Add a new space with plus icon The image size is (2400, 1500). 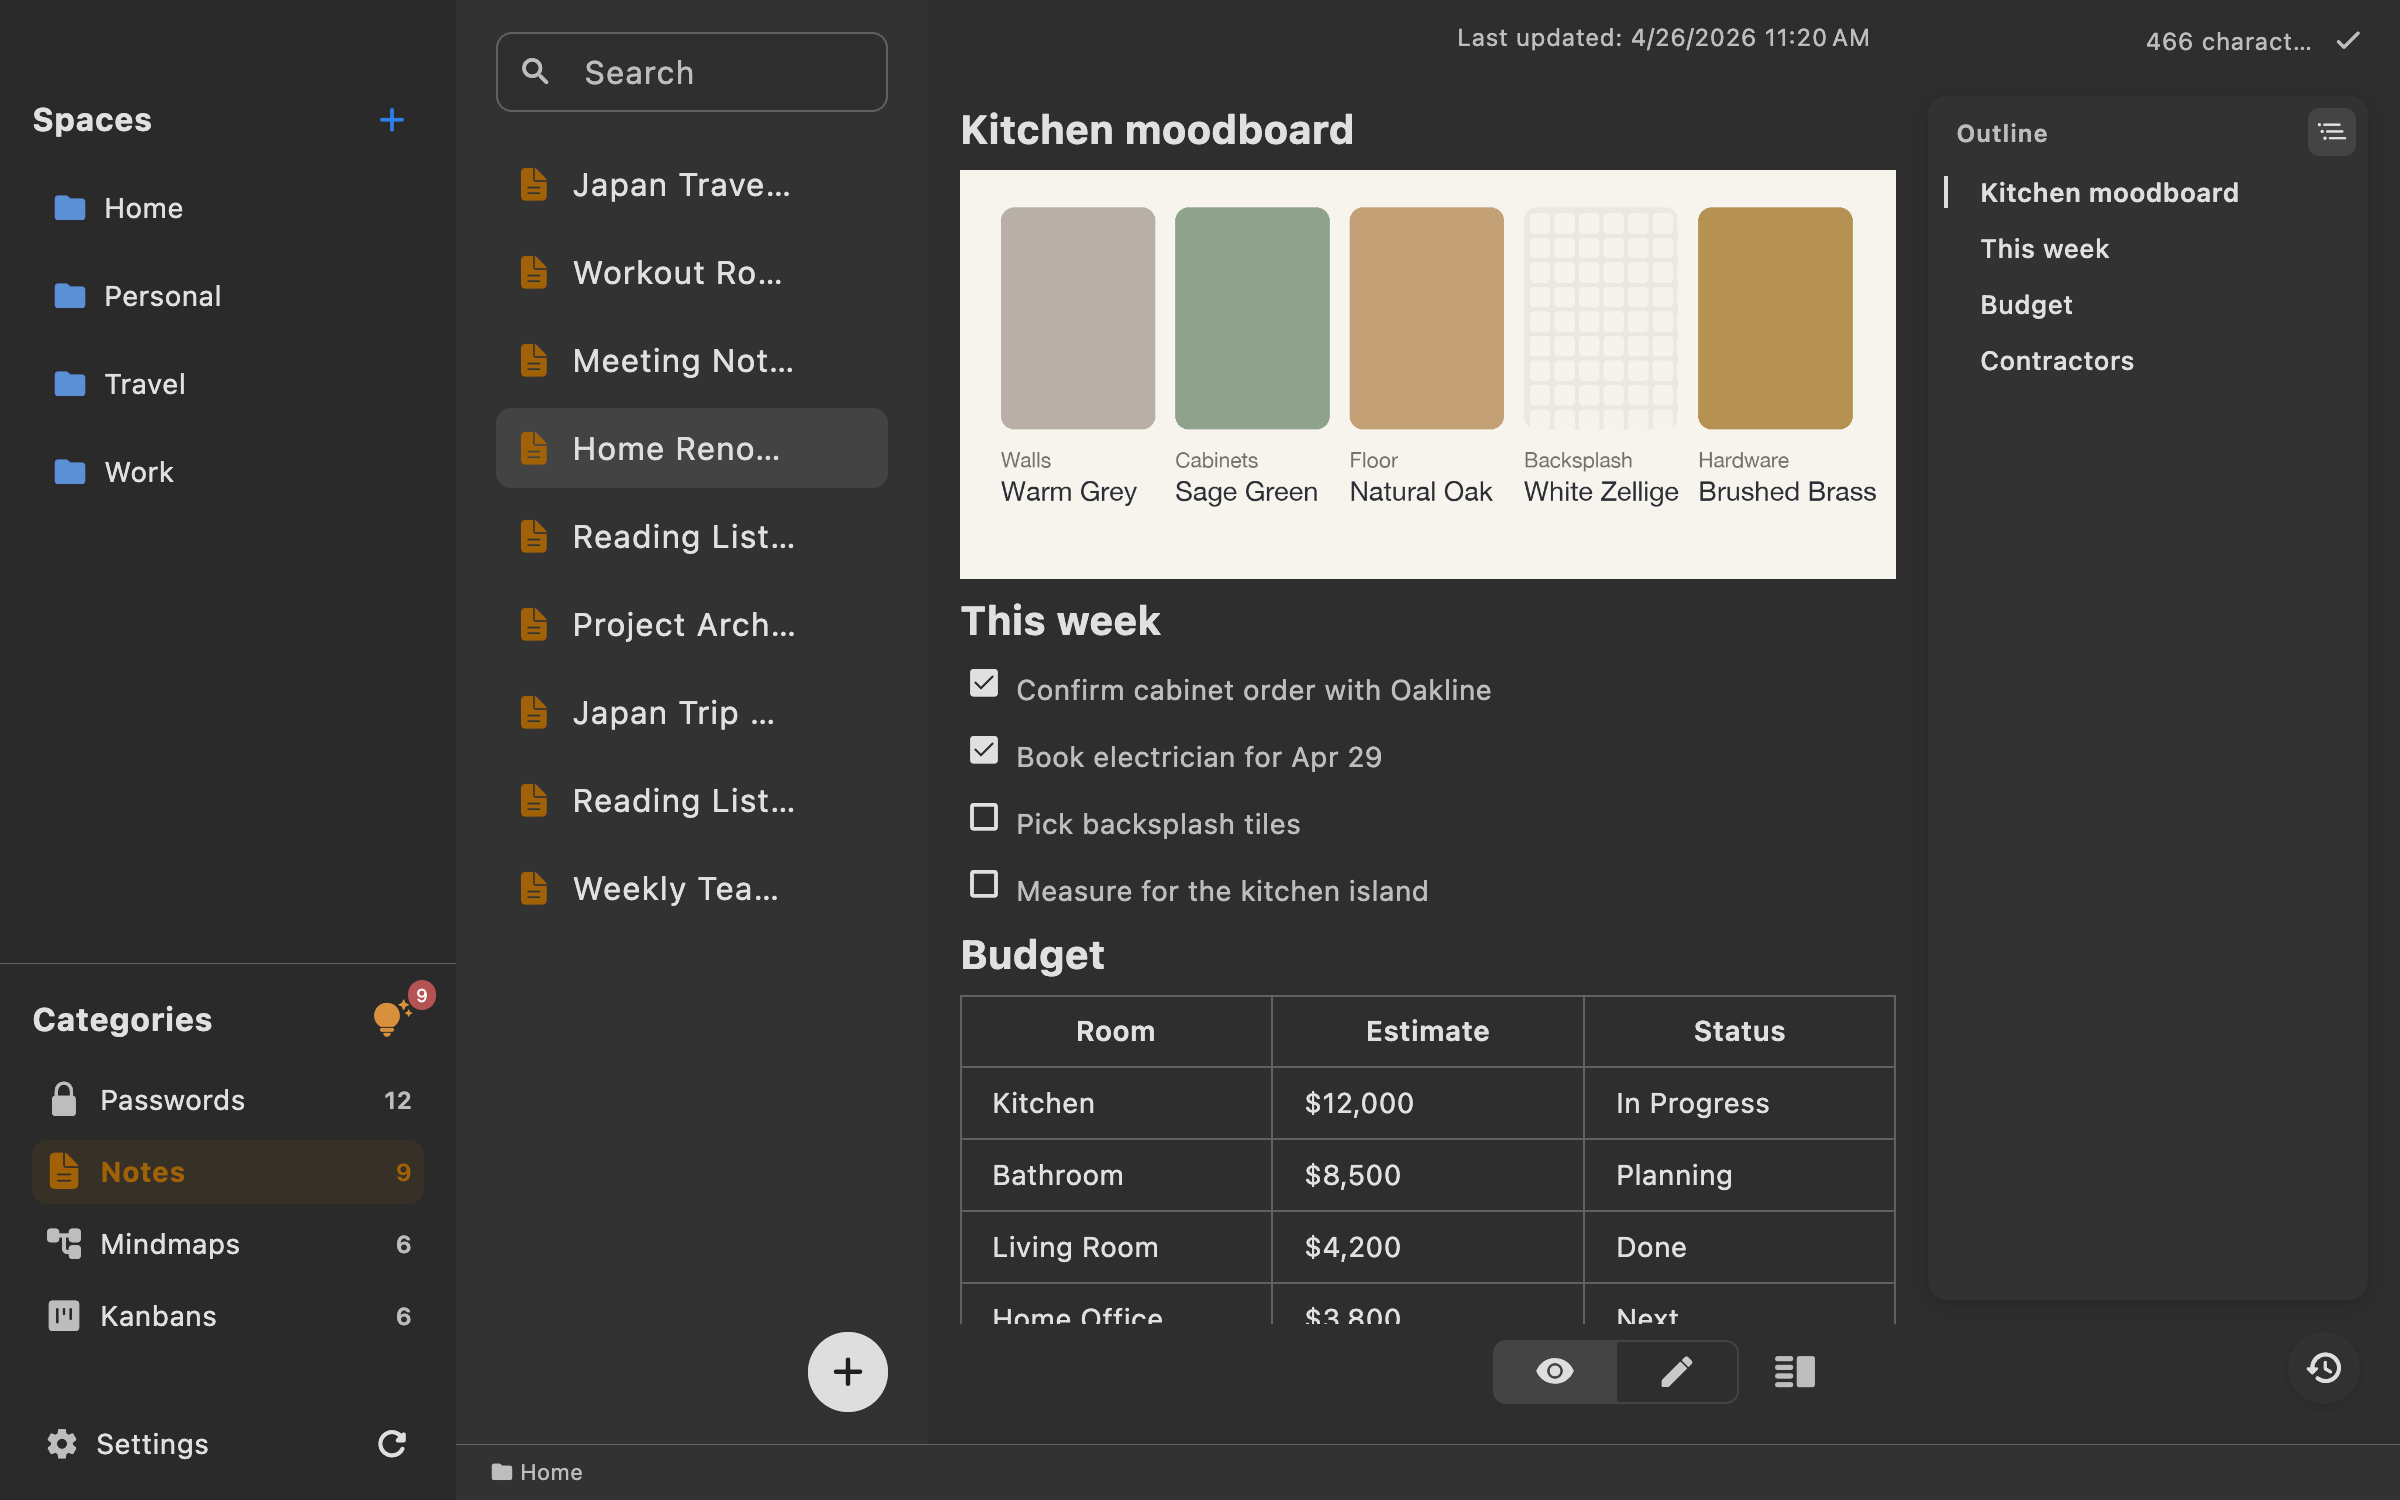point(392,120)
